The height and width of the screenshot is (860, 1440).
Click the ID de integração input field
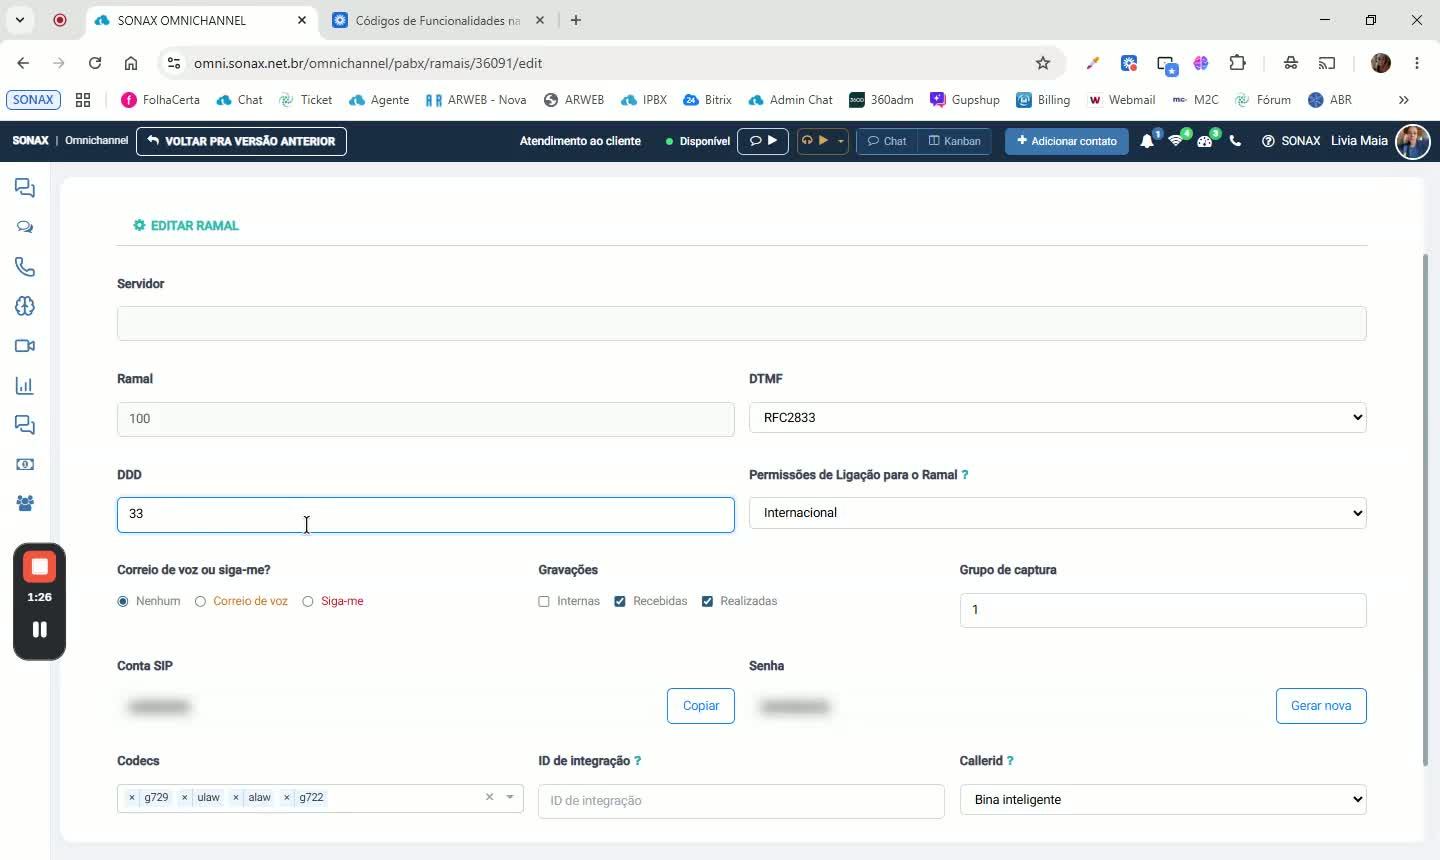coord(741,801)
